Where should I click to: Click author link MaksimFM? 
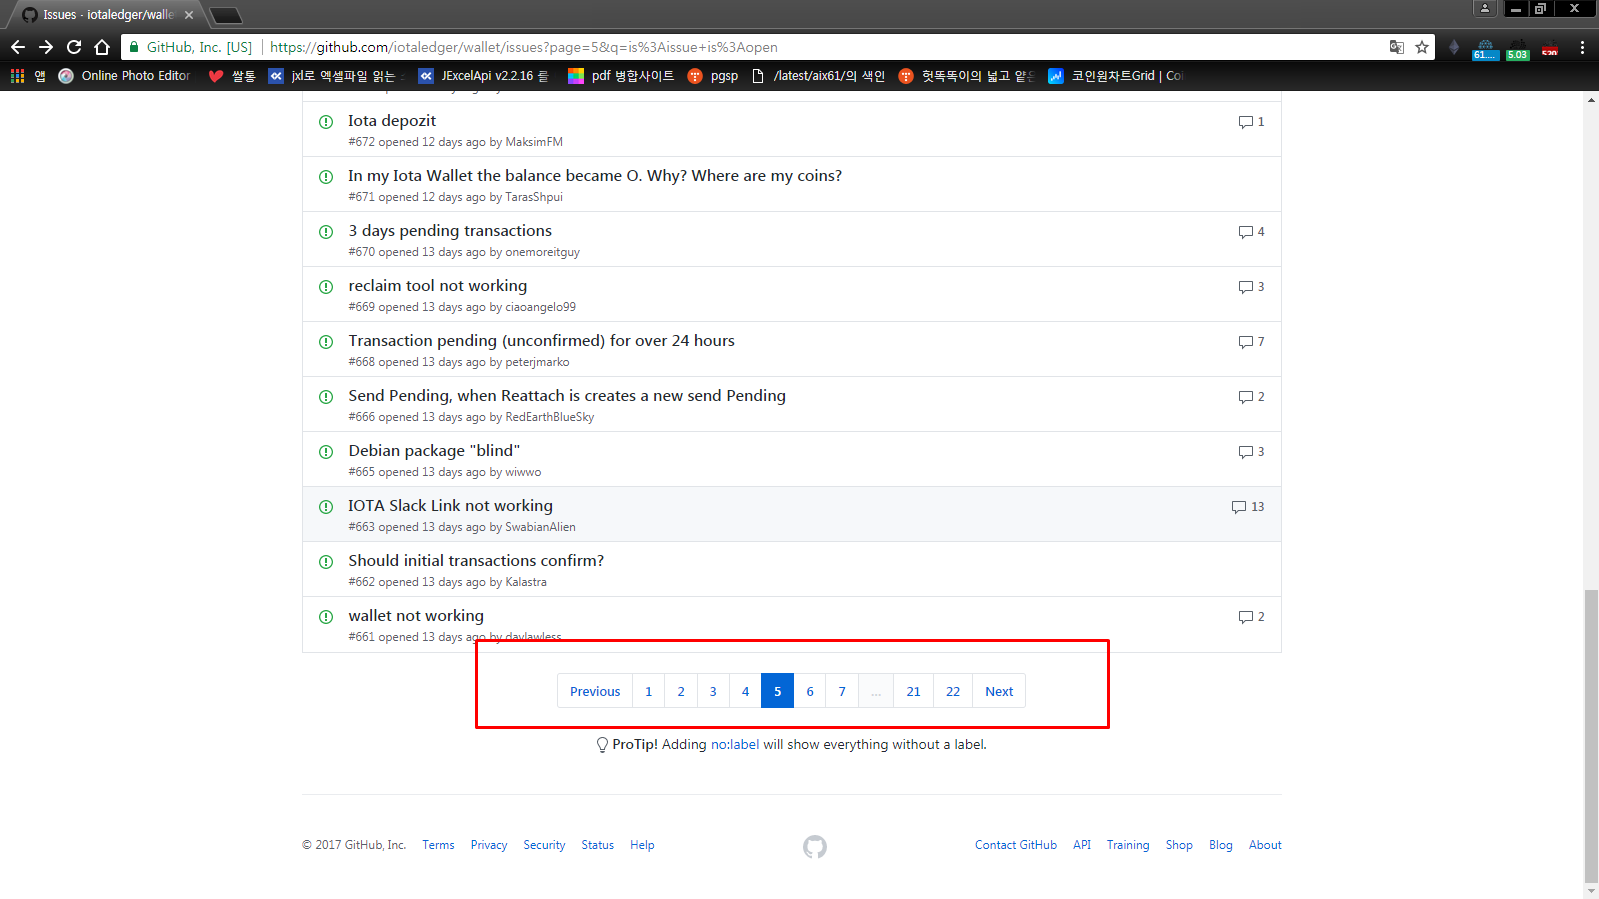(x=534, y=142)
